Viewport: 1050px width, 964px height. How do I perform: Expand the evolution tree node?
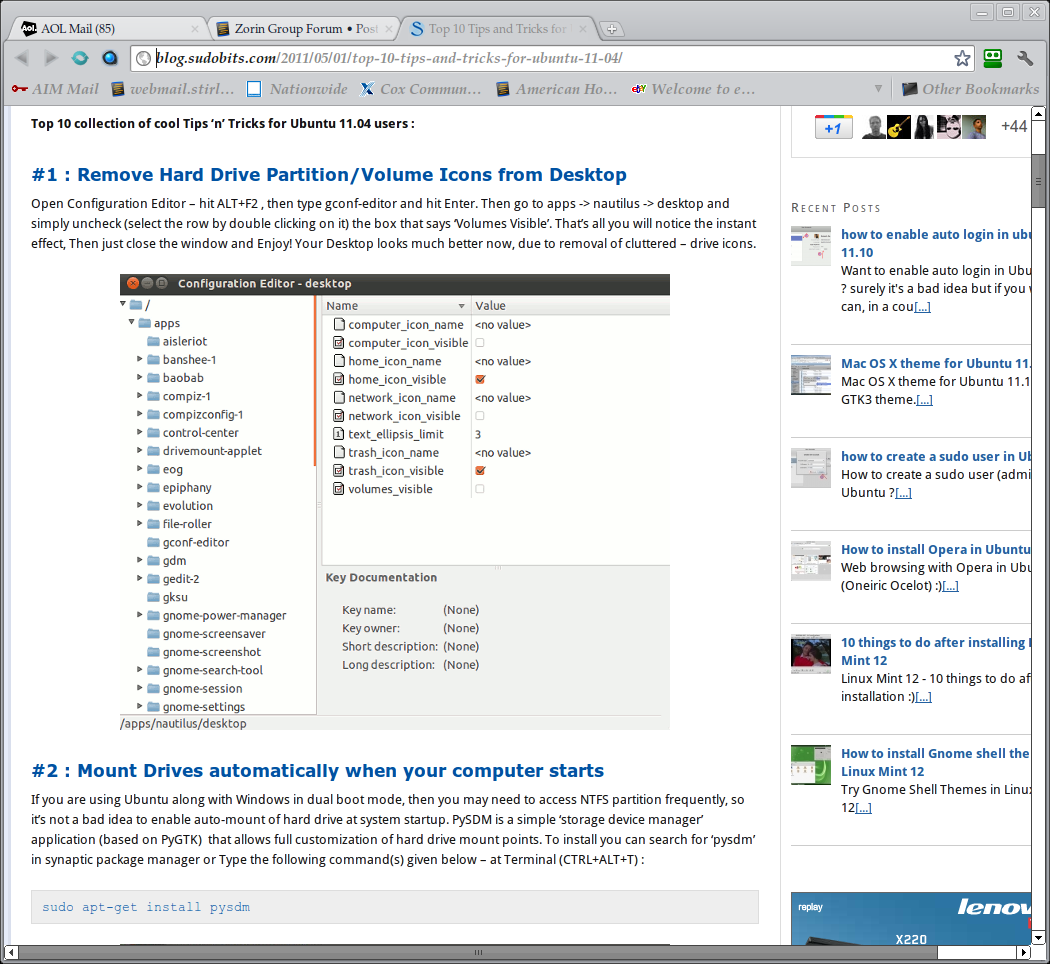coord(140,505)
